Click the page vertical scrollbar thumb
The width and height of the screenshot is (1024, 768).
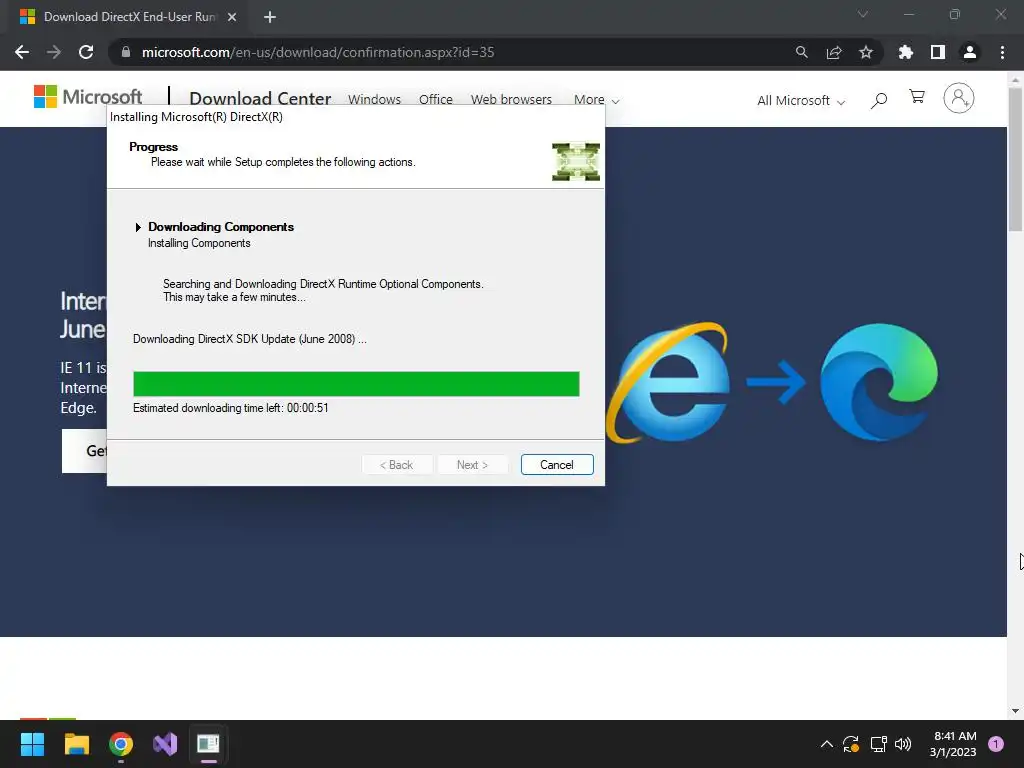[1016, 159]
